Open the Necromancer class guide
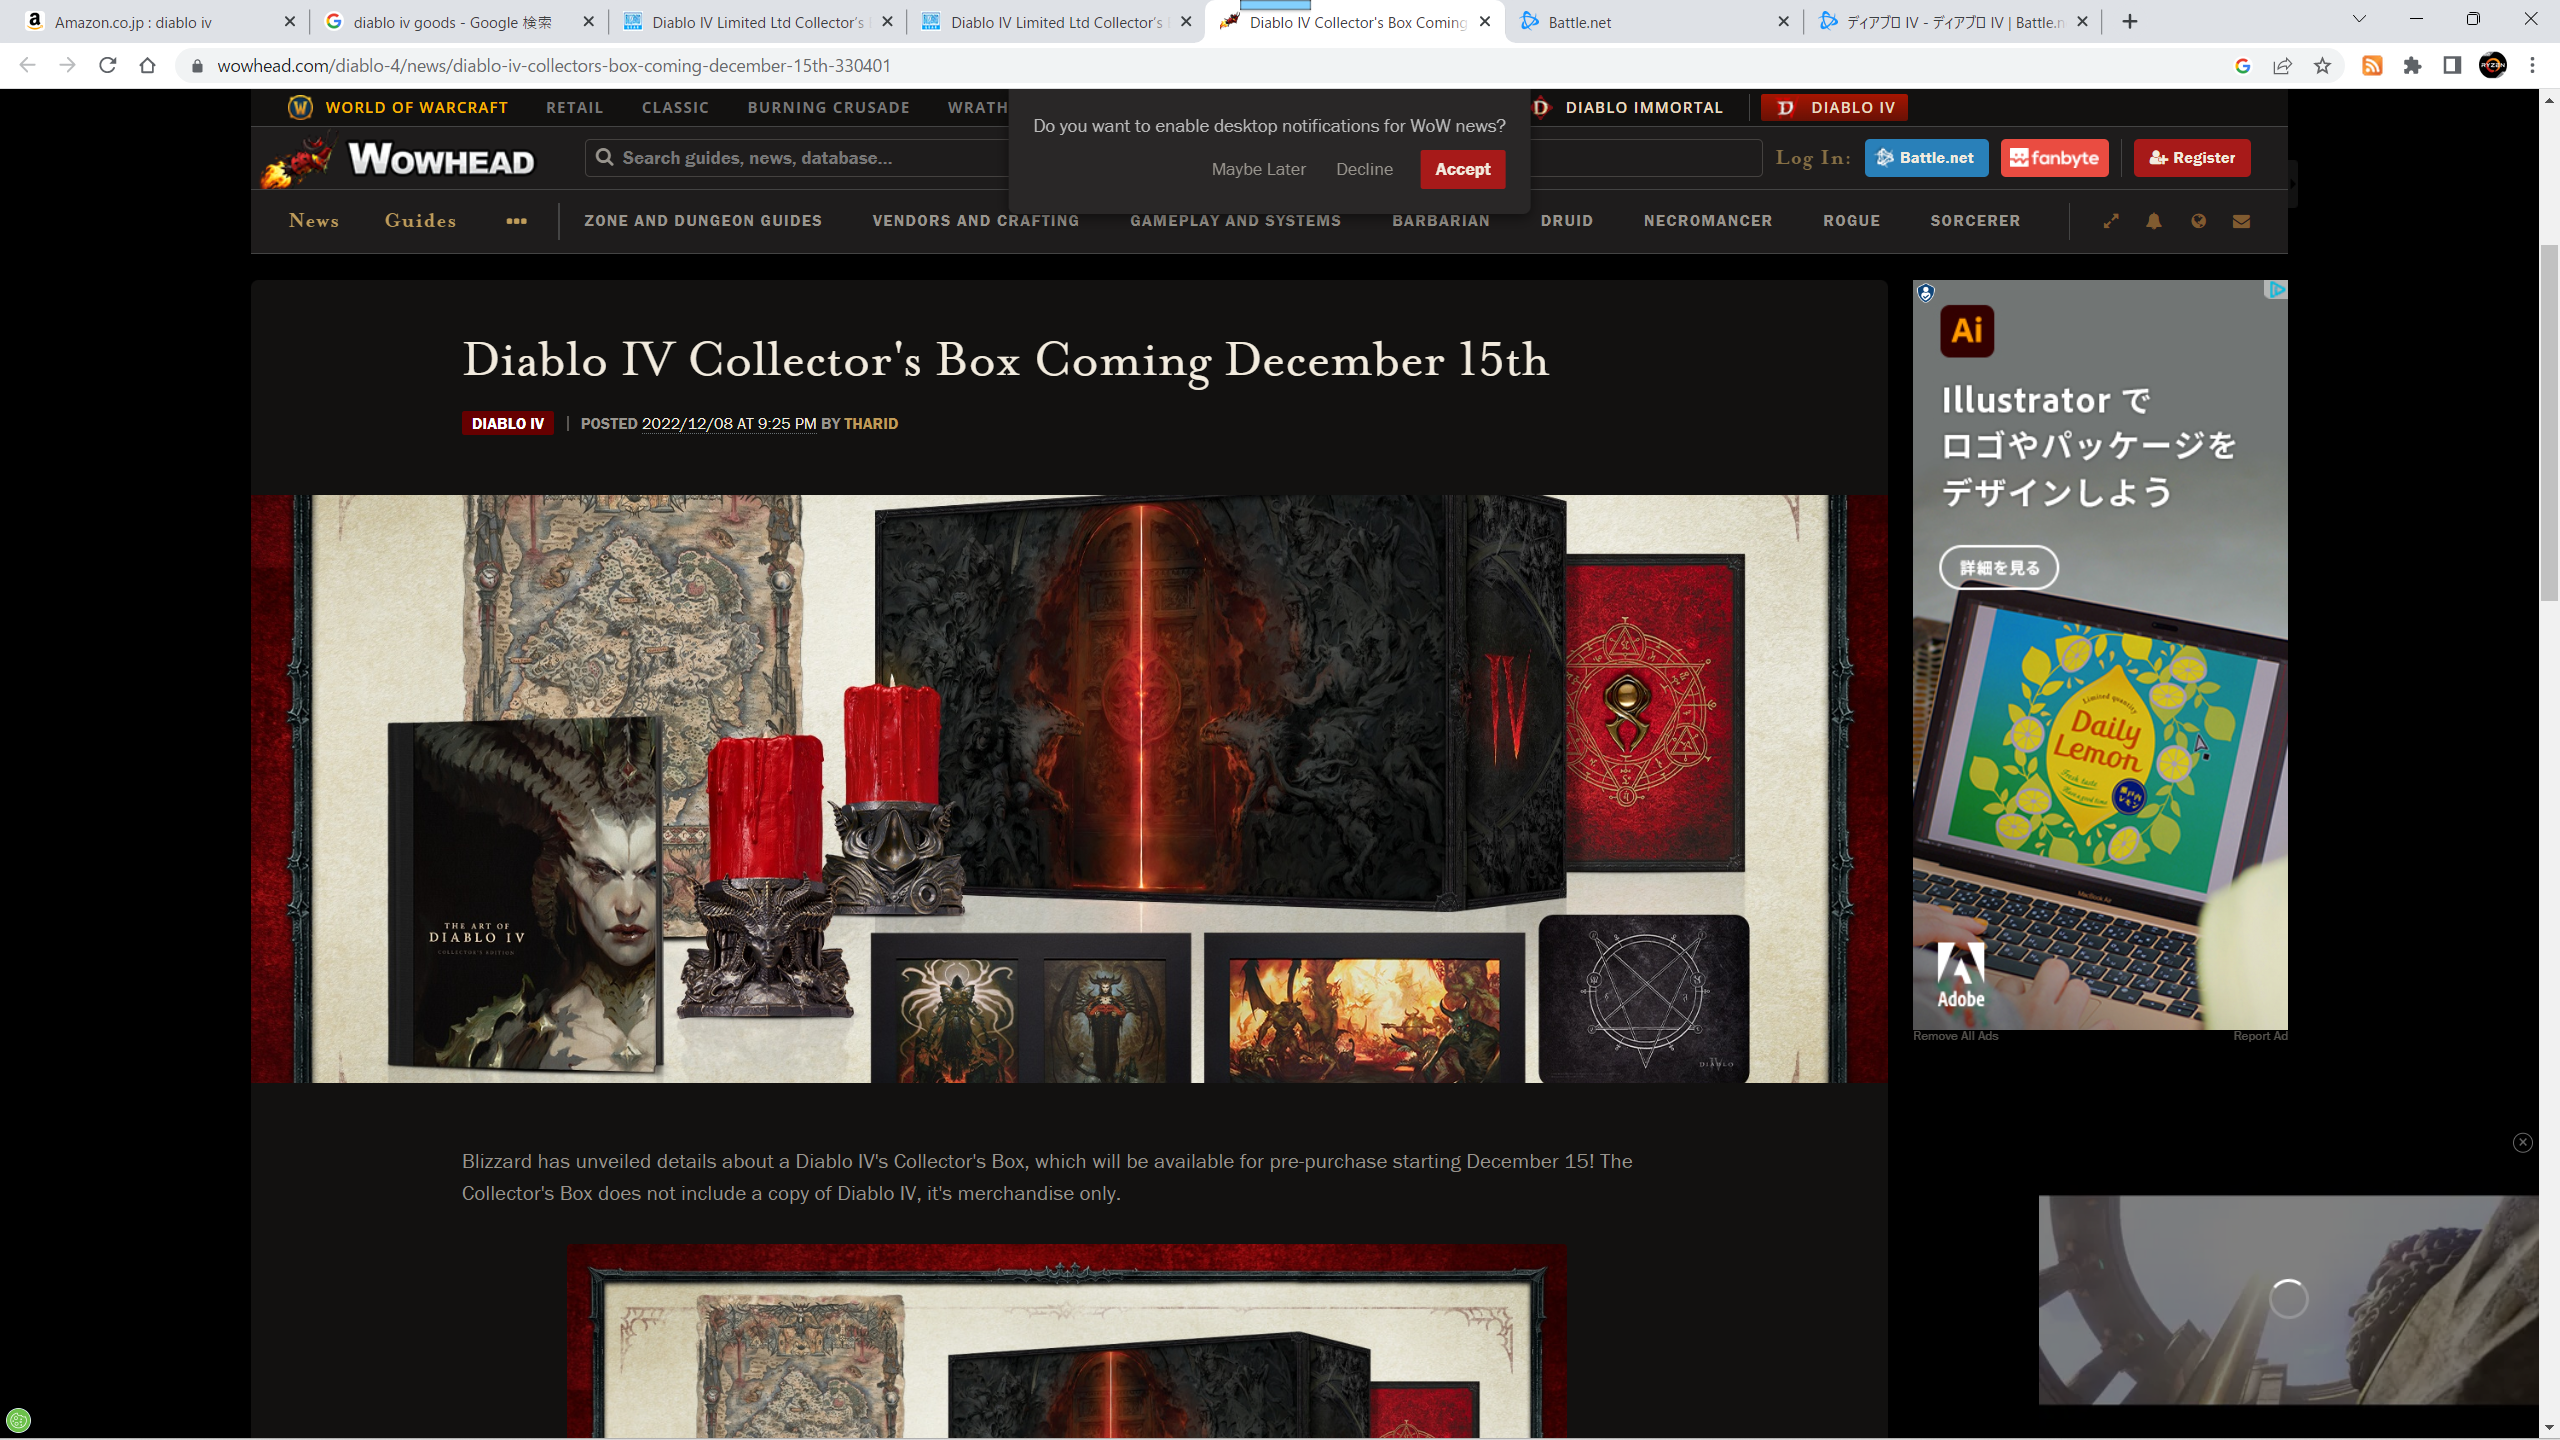The image size is (2560, 1440). click(1708, 221)
